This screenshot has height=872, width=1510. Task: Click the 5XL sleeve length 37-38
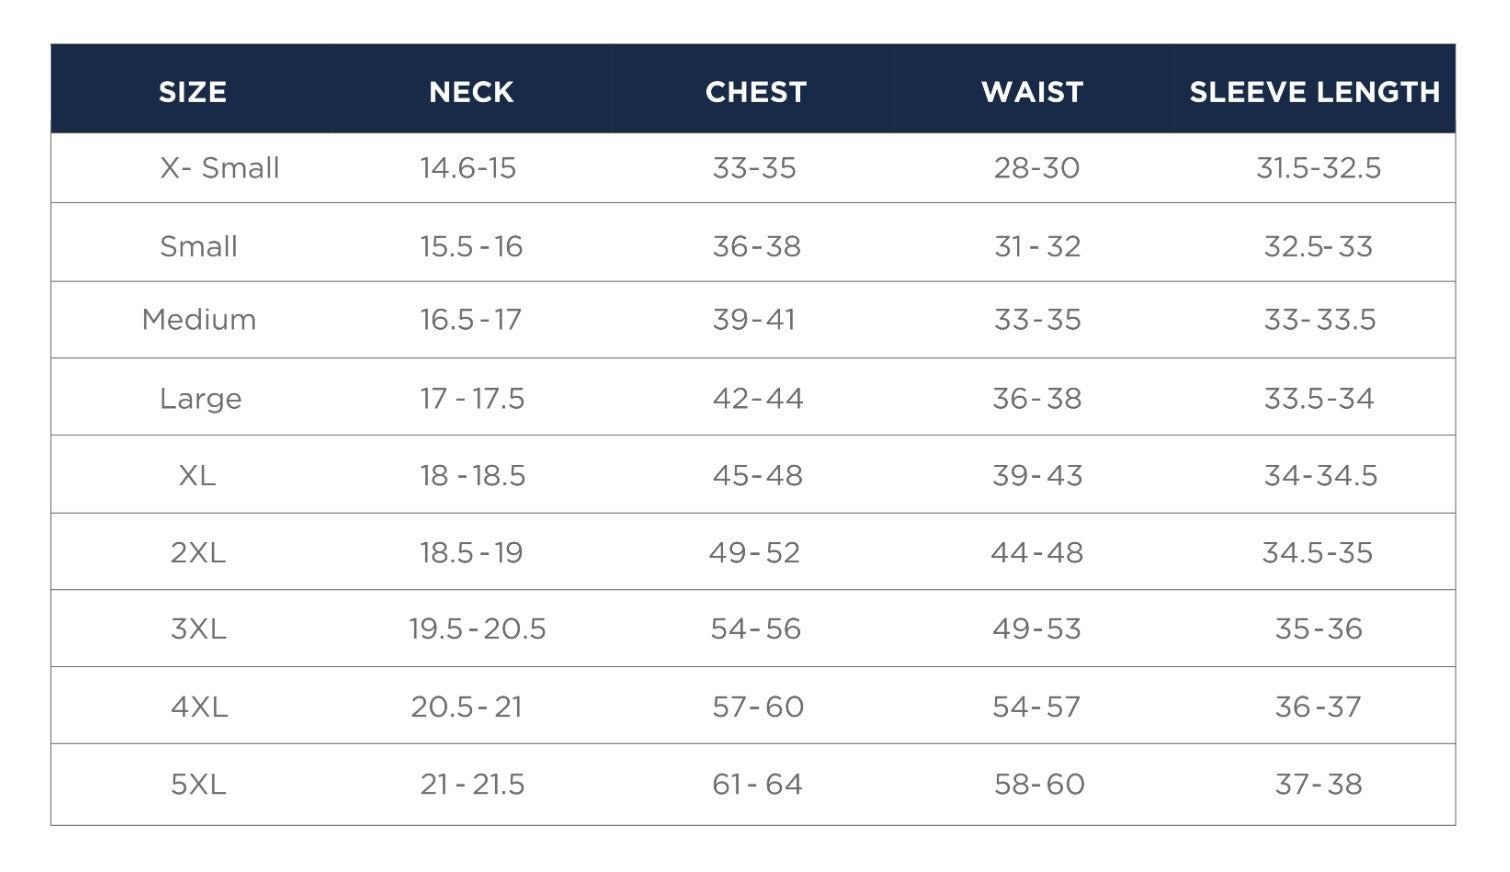[1318, 785]
